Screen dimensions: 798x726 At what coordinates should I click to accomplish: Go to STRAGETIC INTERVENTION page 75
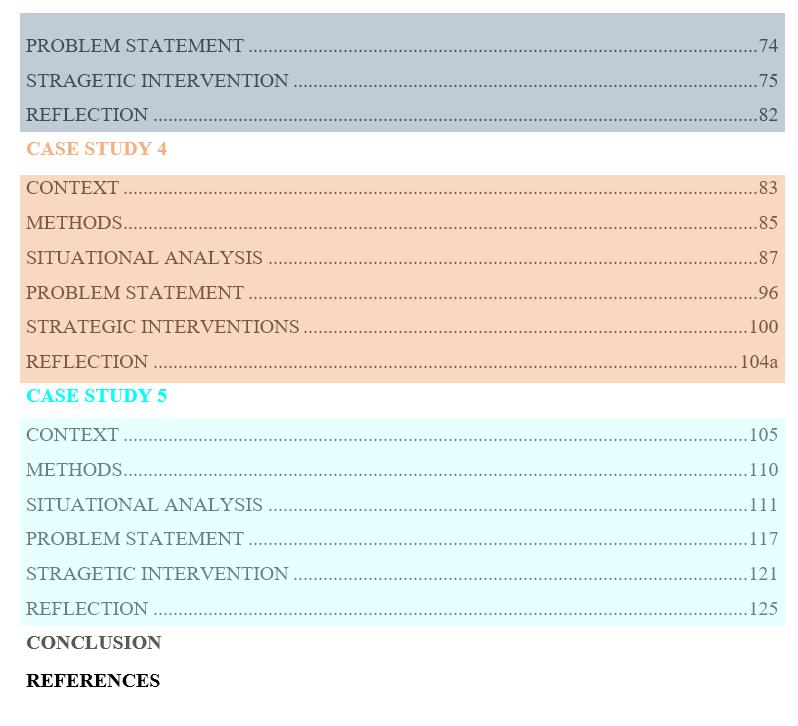(157, 81)
